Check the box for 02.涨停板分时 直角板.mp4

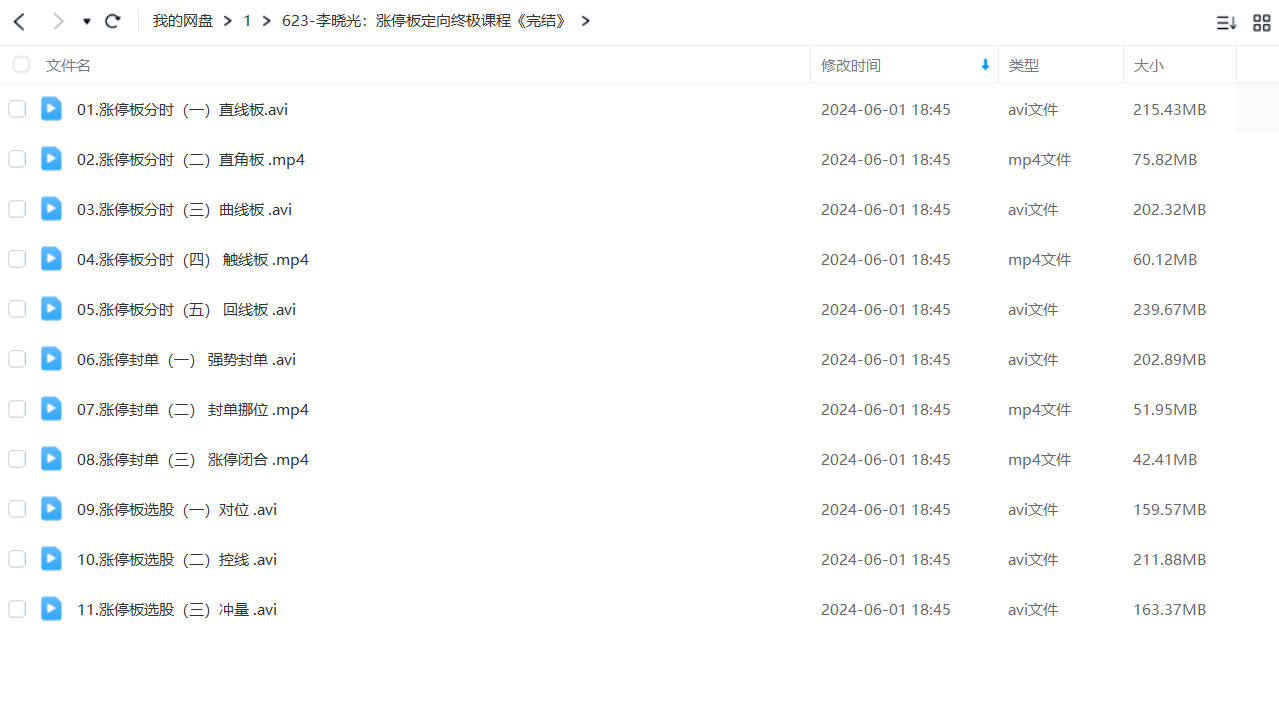click(x=17, y=159)
